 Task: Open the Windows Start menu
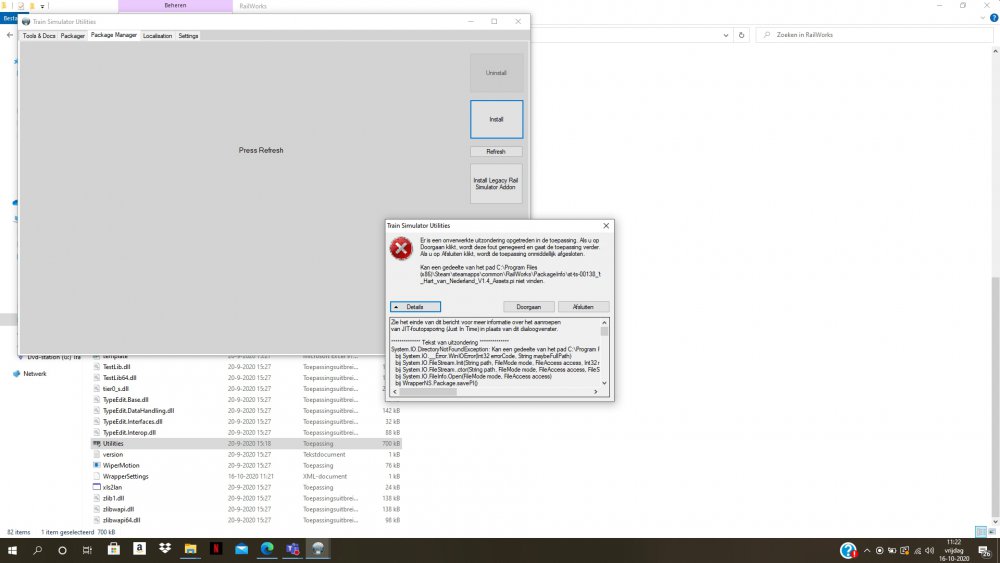point(12,550)
